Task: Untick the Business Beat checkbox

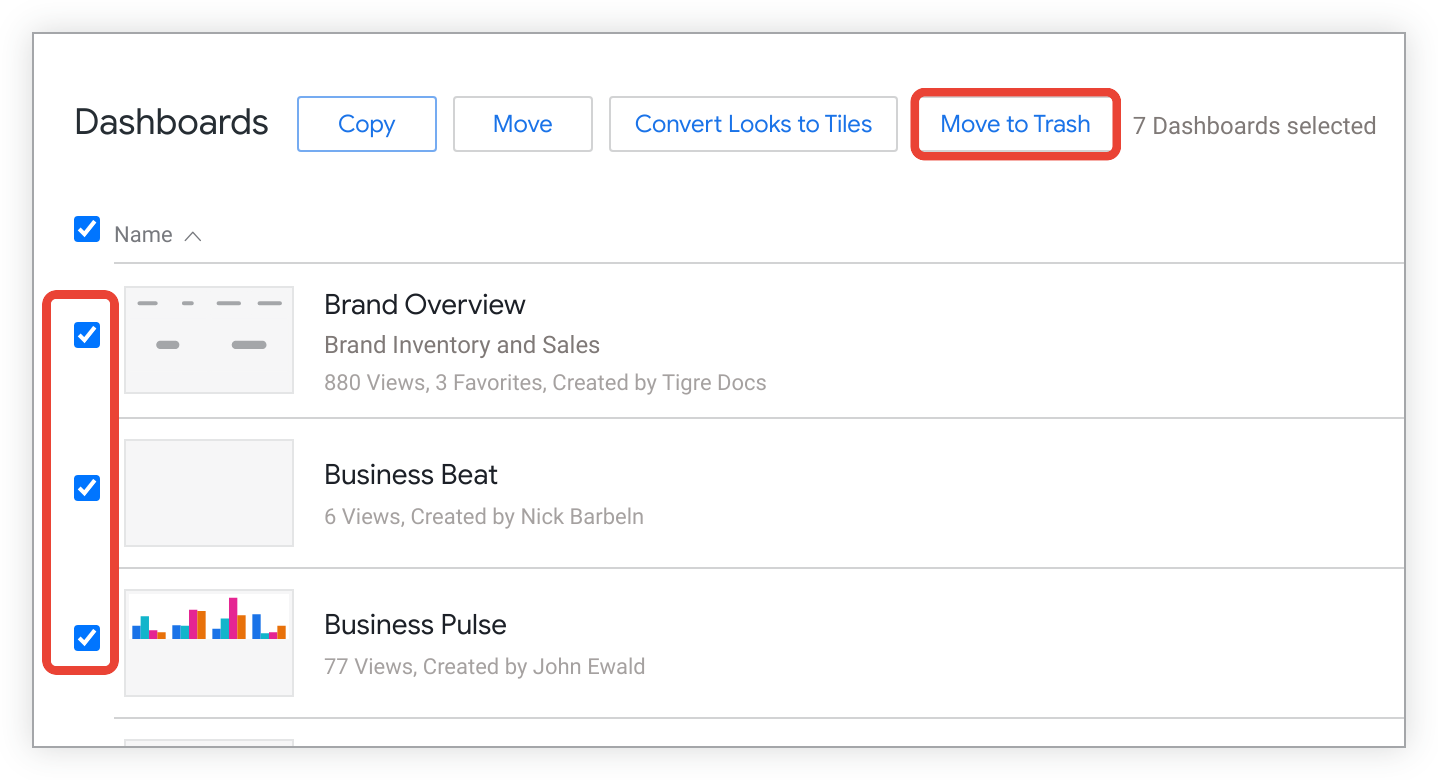Action: click(87, 488)
